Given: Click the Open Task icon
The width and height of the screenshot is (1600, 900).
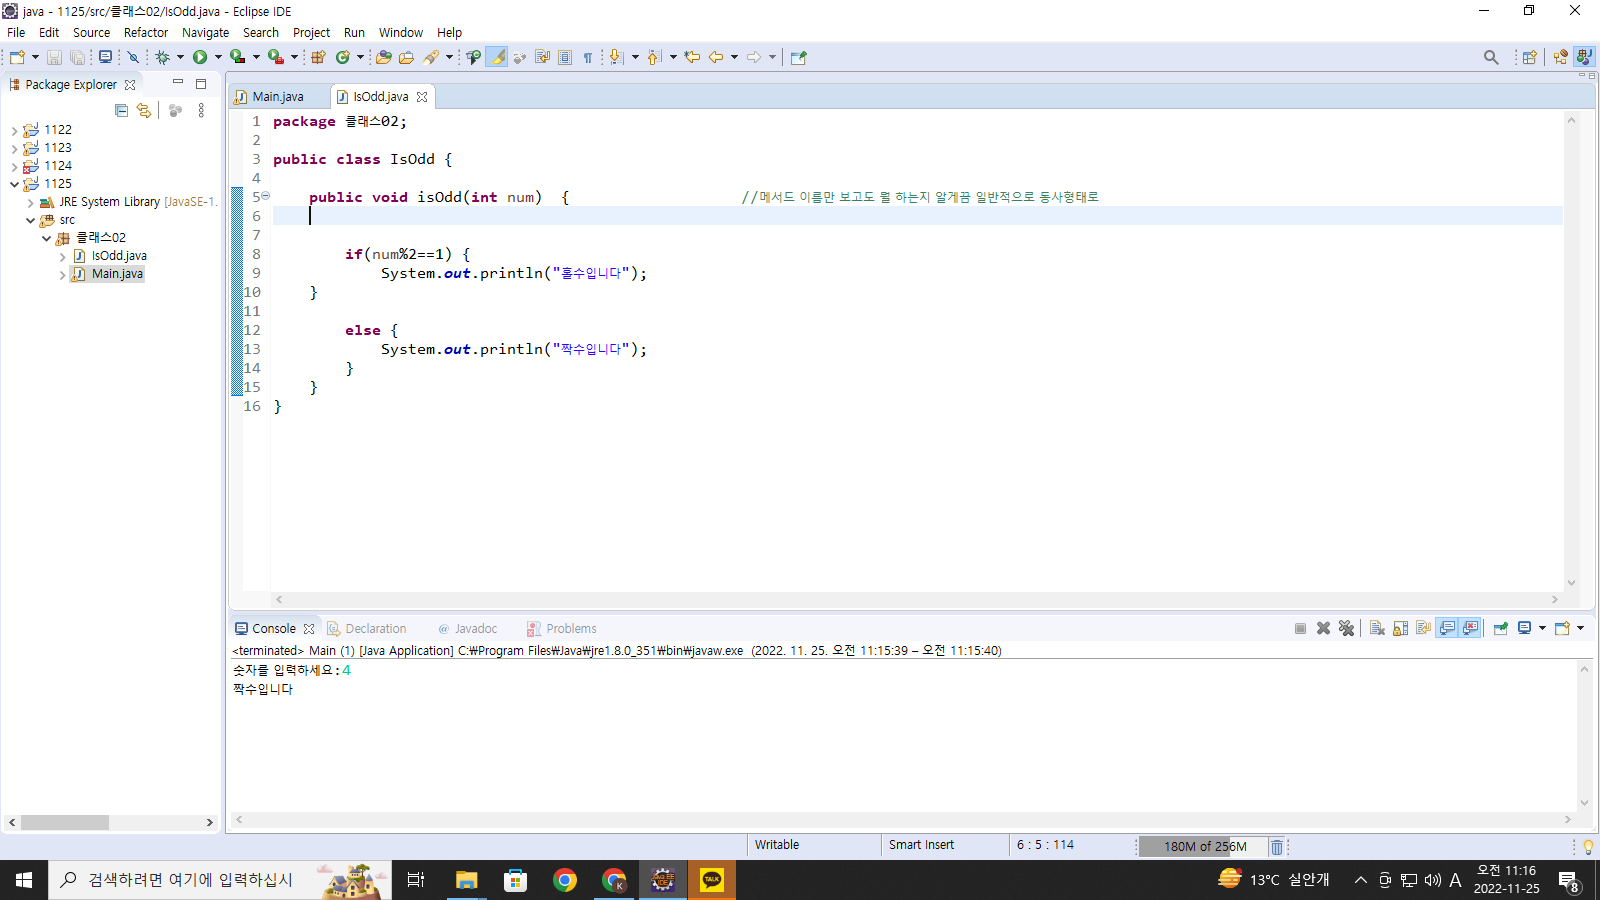Looking at the screenshot, I should tap(406, 57).
